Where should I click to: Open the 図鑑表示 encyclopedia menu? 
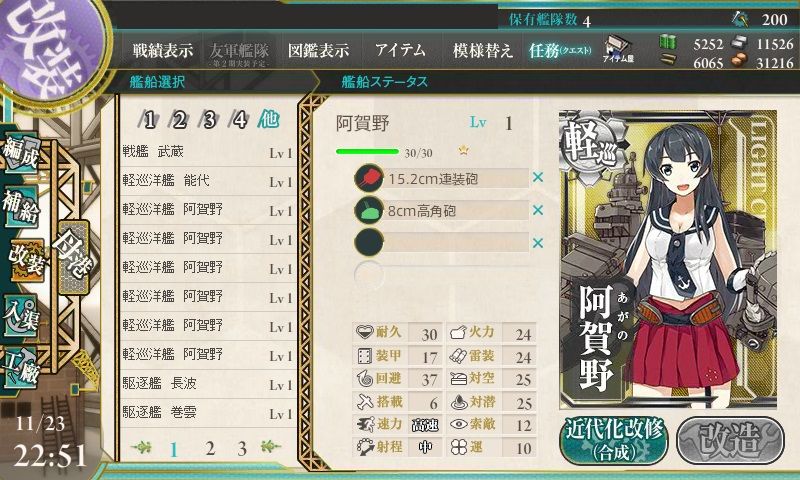click(x=318, y=50)
